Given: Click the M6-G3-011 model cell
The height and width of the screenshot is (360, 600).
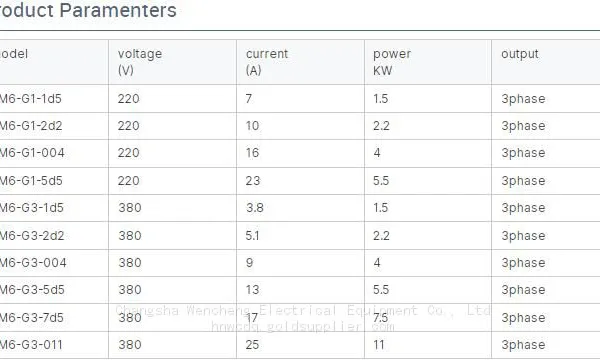Looking at the screenshot, I should 54,345.
